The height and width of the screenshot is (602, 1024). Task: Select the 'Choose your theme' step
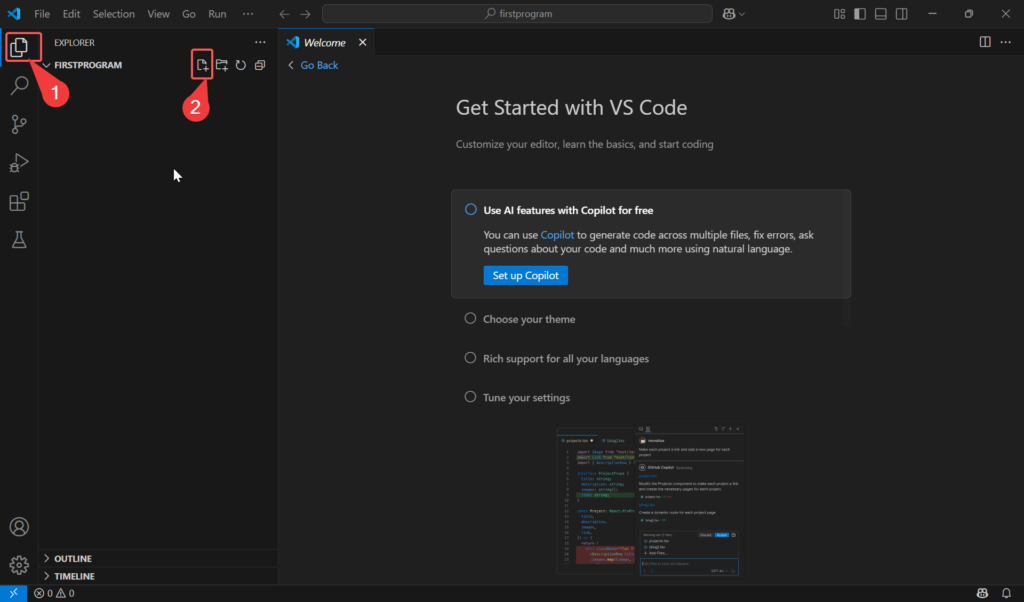coord(529,319)
